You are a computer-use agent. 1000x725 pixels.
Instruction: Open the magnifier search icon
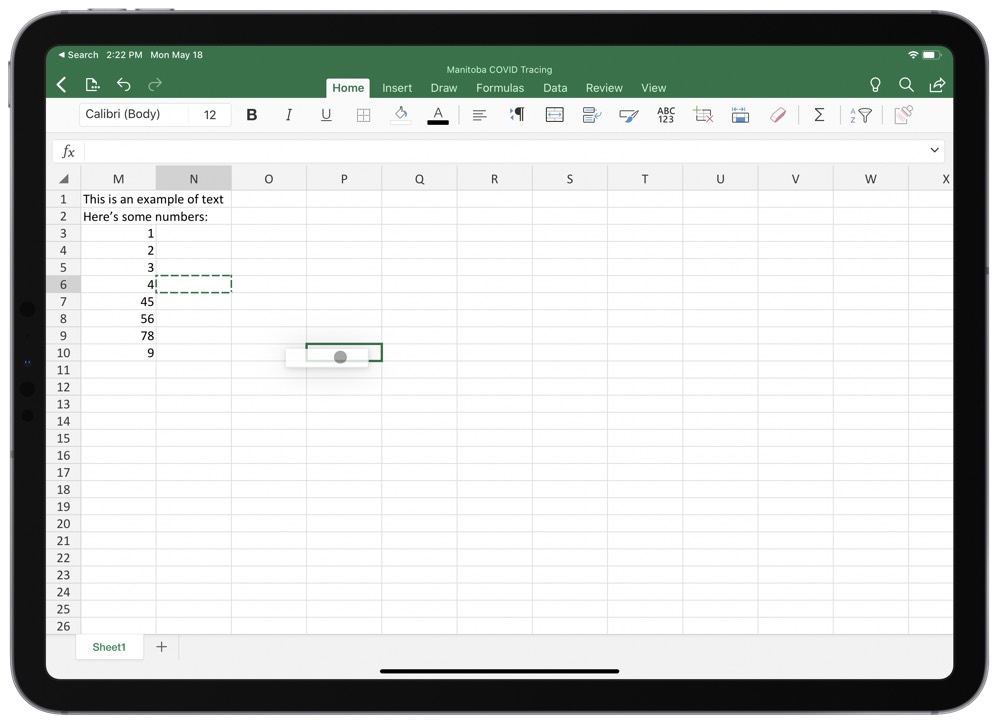tap(906, 85)
